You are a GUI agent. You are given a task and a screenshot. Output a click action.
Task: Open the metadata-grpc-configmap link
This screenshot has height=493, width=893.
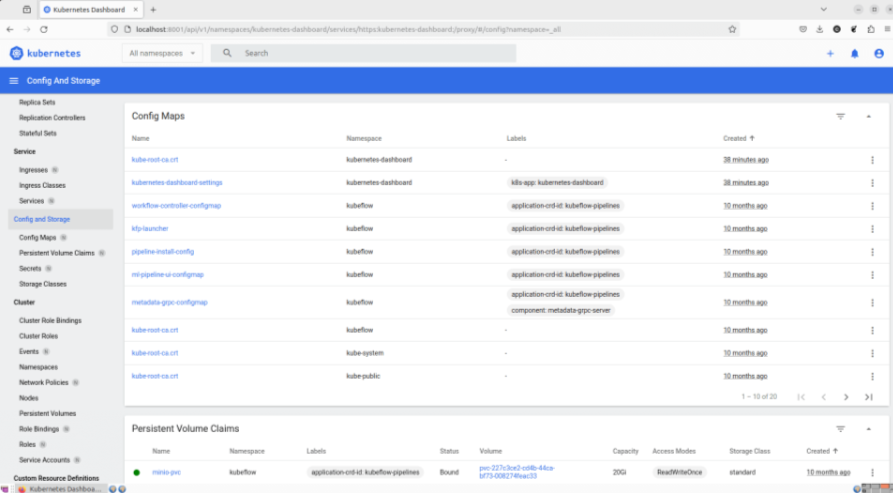[170, 302]
